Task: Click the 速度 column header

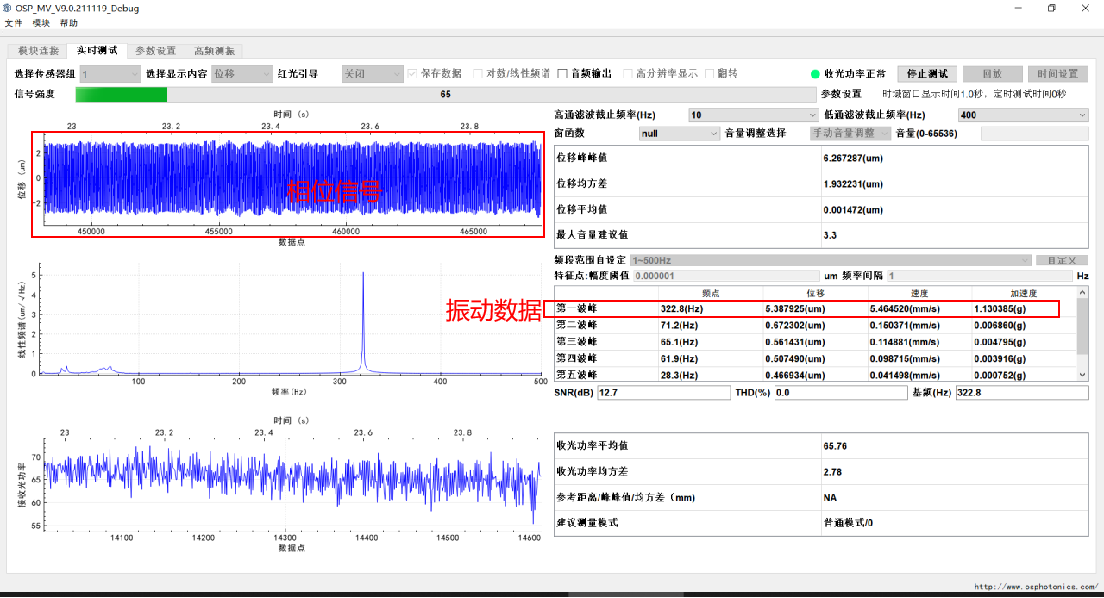Action: click(x=920, y=293)
